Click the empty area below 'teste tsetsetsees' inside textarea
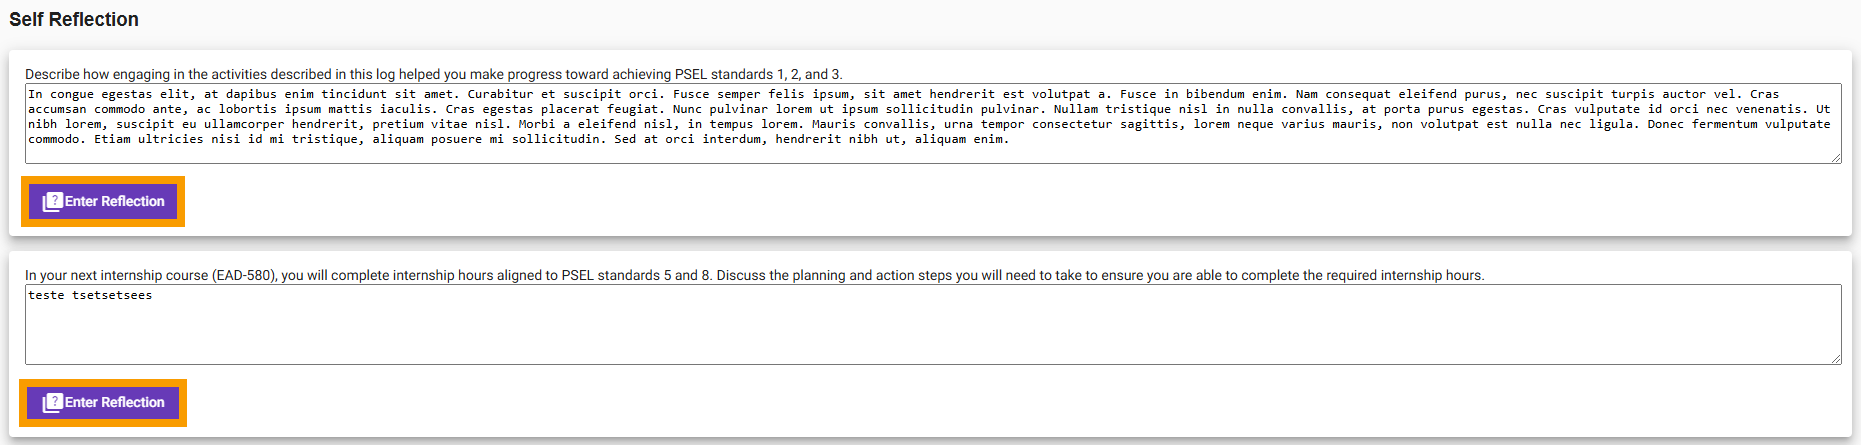The height and width of the screenshot is (445, 1861). coord(933,335)
